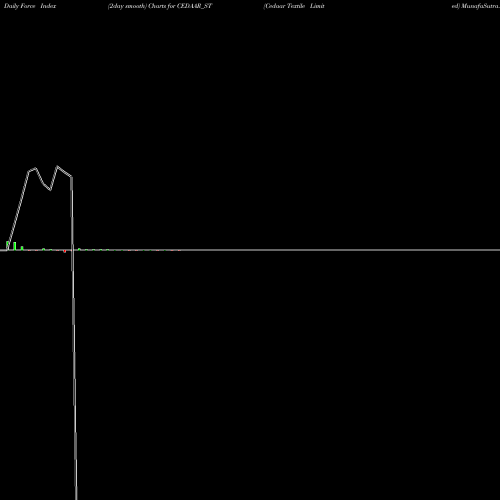Screen dimensions: 500x500
Task: Click the '(2day smooth) Charts for CEDAAR_ST' label
Action: click(160, 6)
